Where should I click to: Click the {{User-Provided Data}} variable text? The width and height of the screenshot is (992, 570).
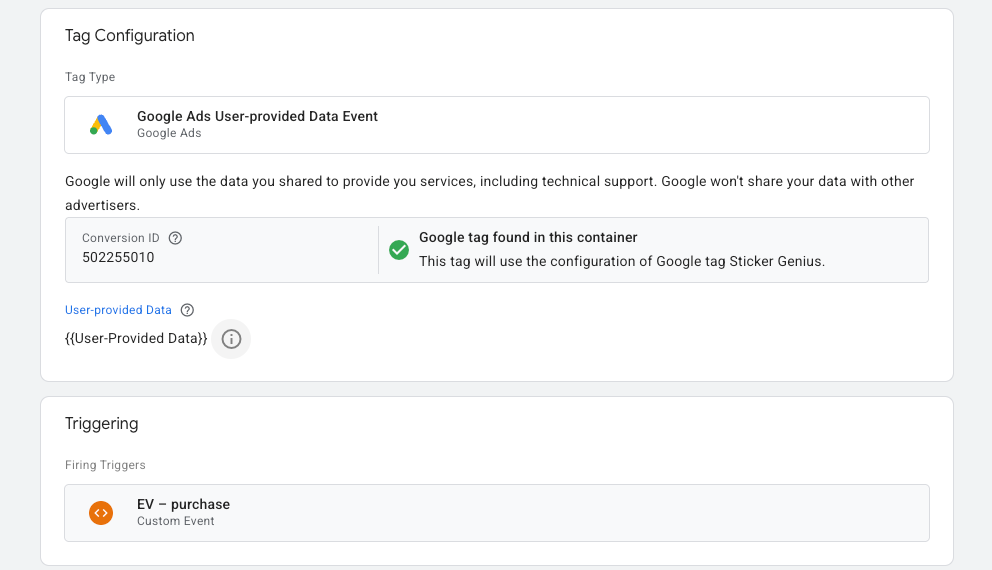[x=136, y=339]
